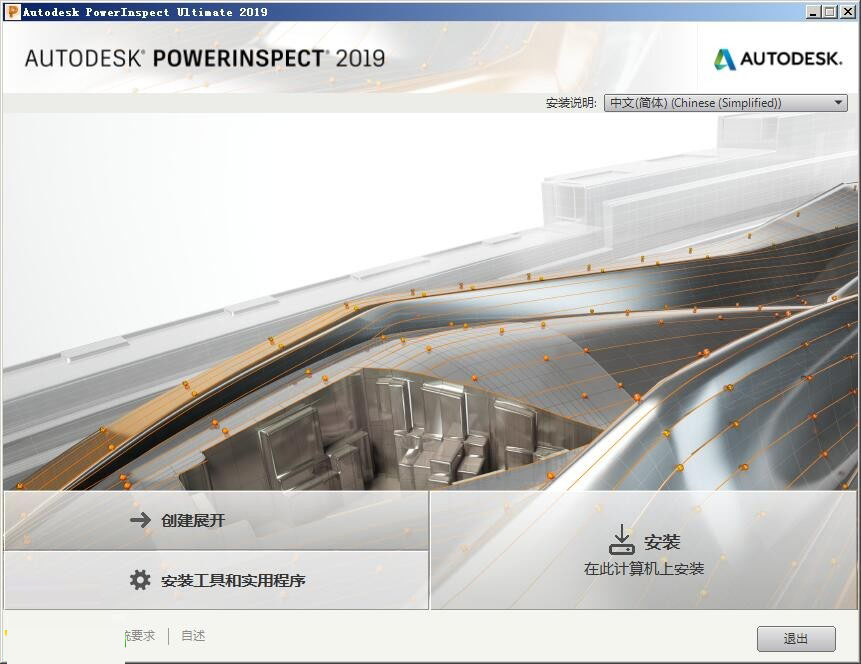861x664 pixels.
Task: Click the gear icon beside 安装工具和实用程序
Action: click(x=140, y=580)
